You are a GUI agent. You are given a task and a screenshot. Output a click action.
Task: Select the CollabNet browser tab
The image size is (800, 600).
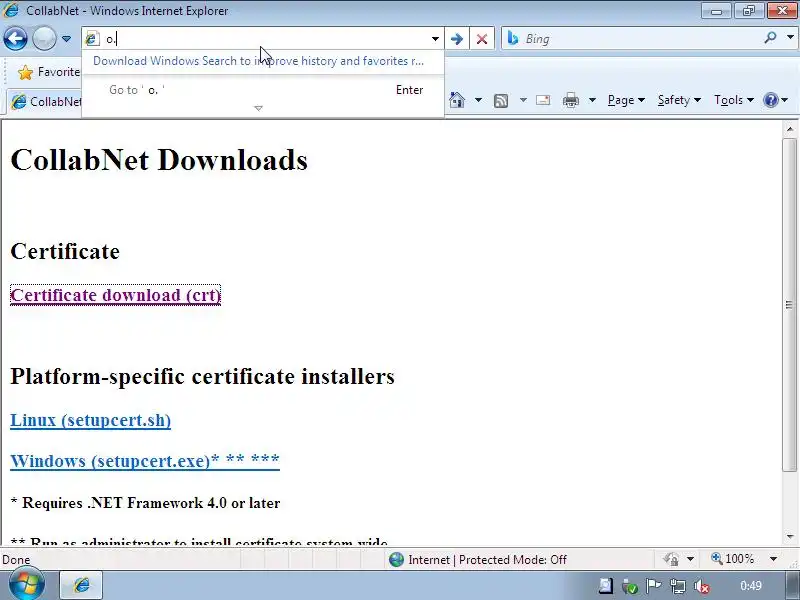click(46, 102)
